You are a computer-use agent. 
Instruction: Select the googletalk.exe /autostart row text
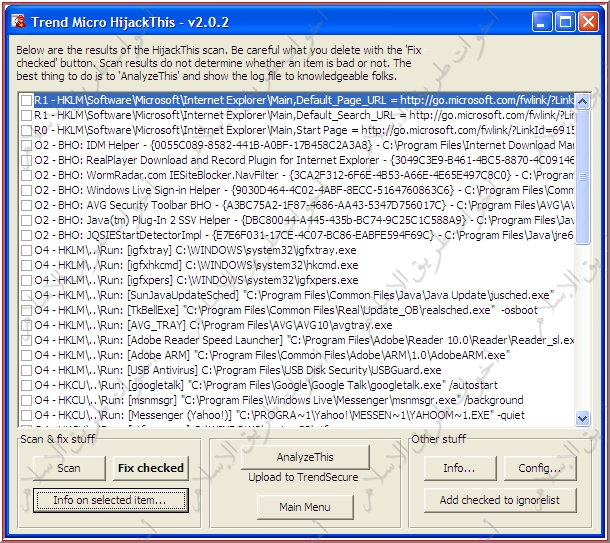(x=266, y=385)
